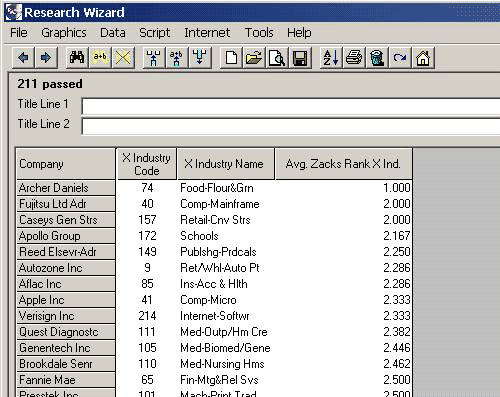Click the a+b calculate expression icon
Screen dimensions: 500x397
[x=100, y=58]
